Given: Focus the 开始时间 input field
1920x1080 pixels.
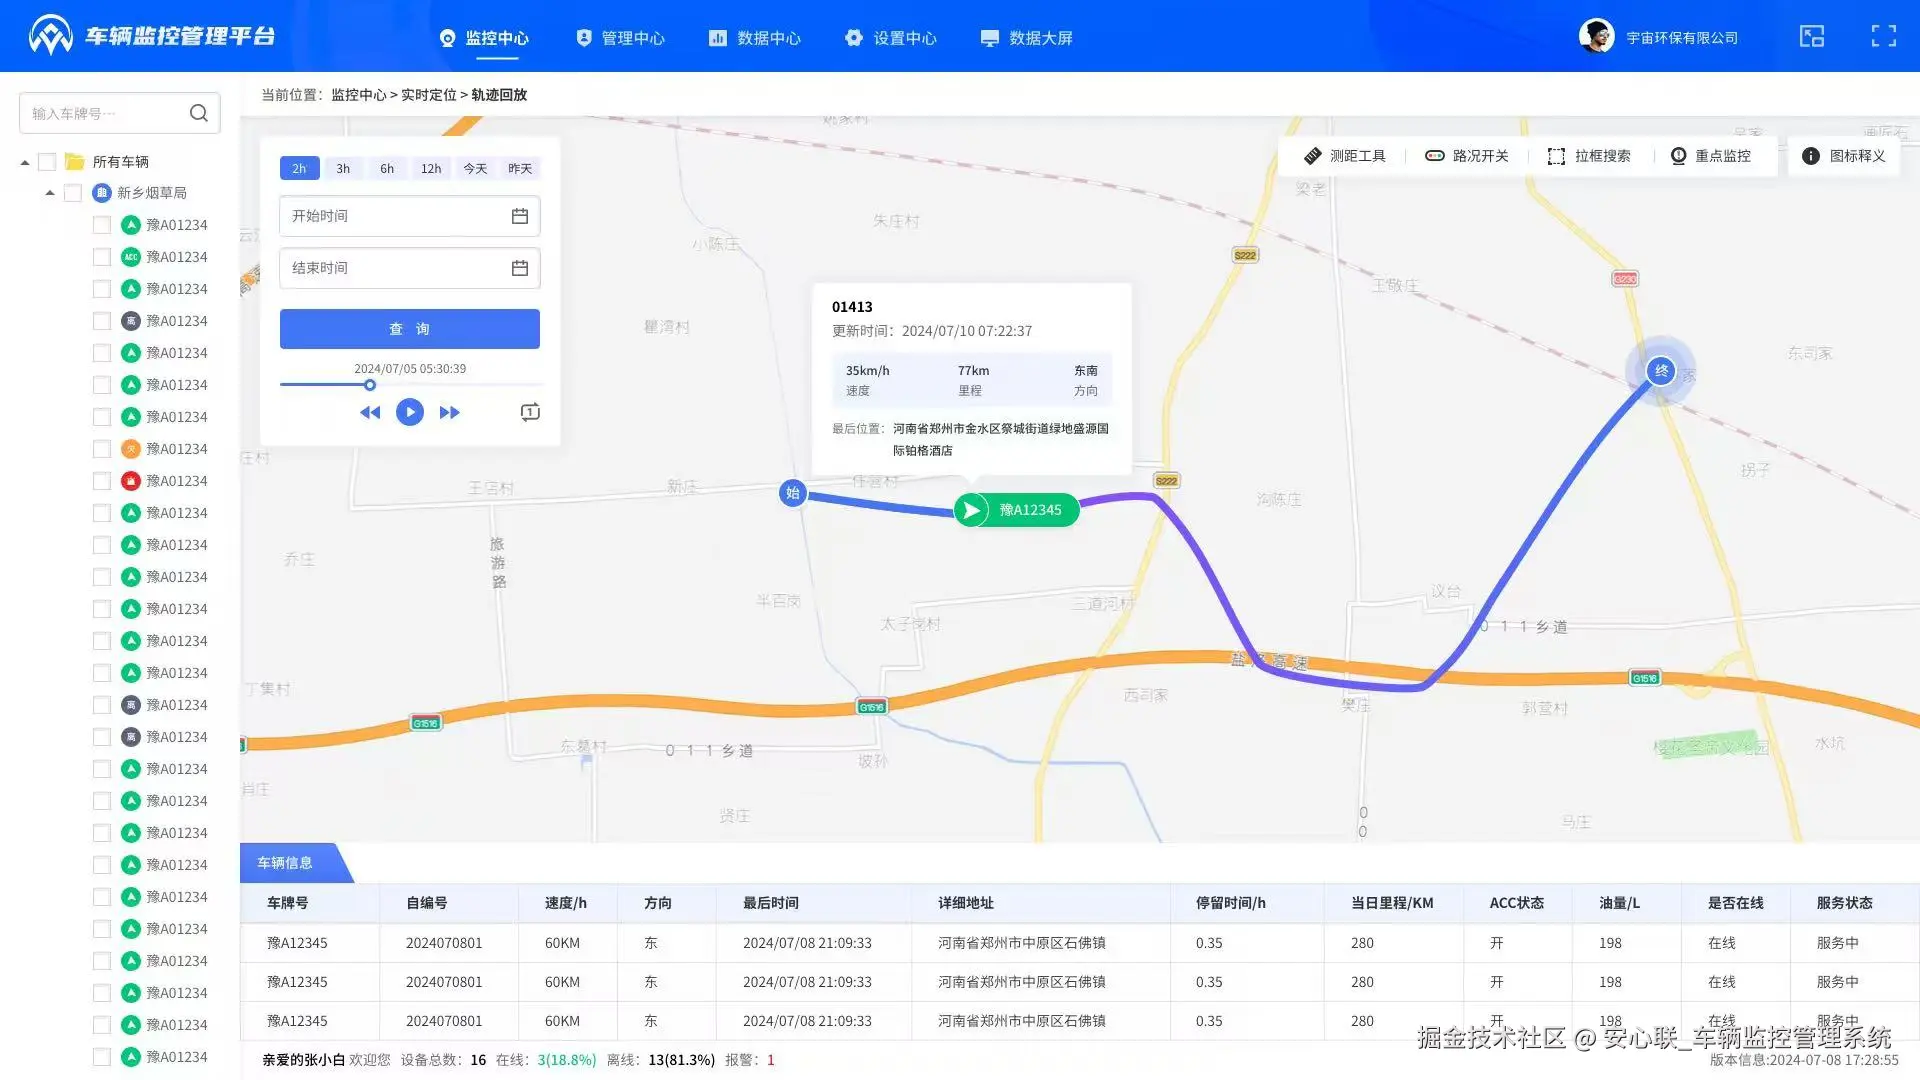Looking at the screenshot, I should tap(410, 216).
